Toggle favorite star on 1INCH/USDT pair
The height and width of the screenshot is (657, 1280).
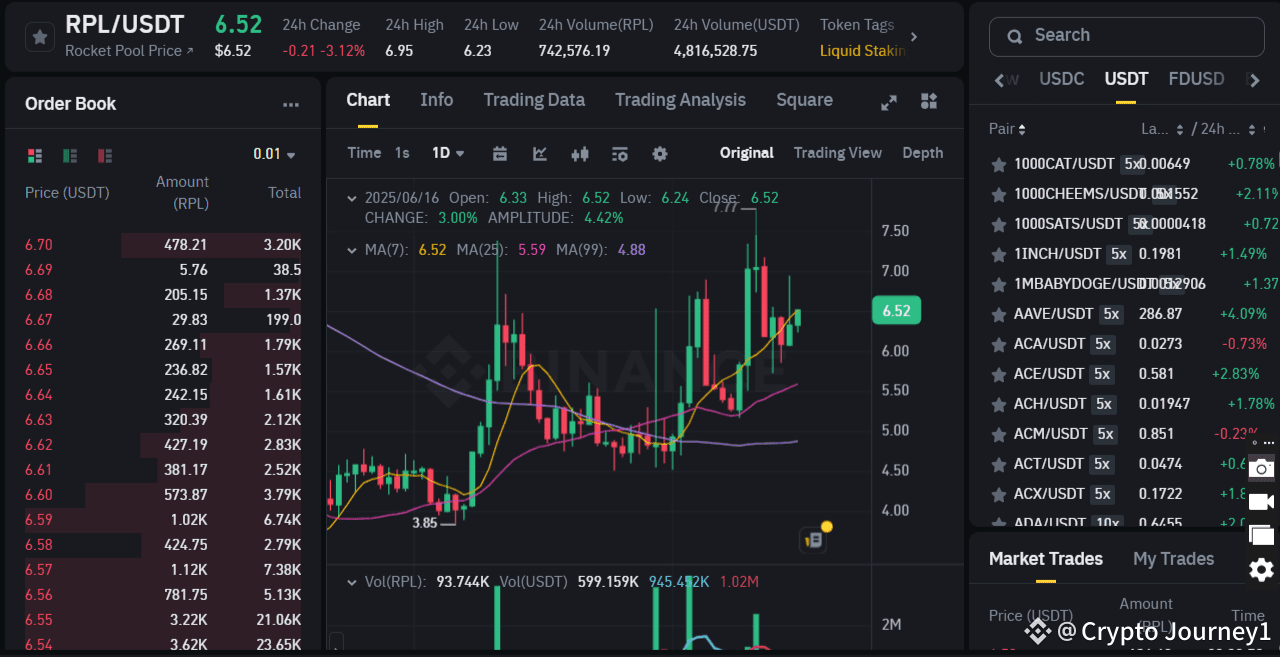[x=998, y=253]
